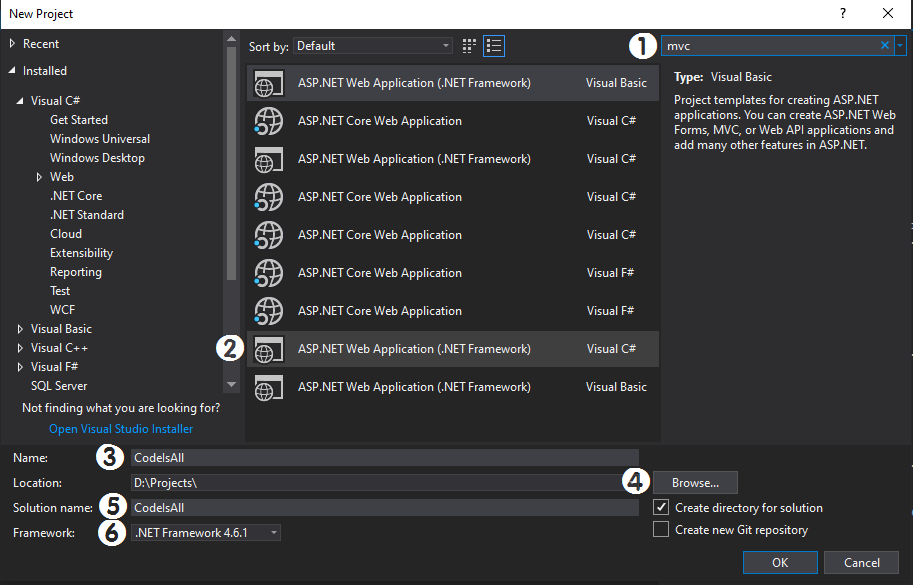
Task: Click the Browse... button
Action: click(695, 483)
